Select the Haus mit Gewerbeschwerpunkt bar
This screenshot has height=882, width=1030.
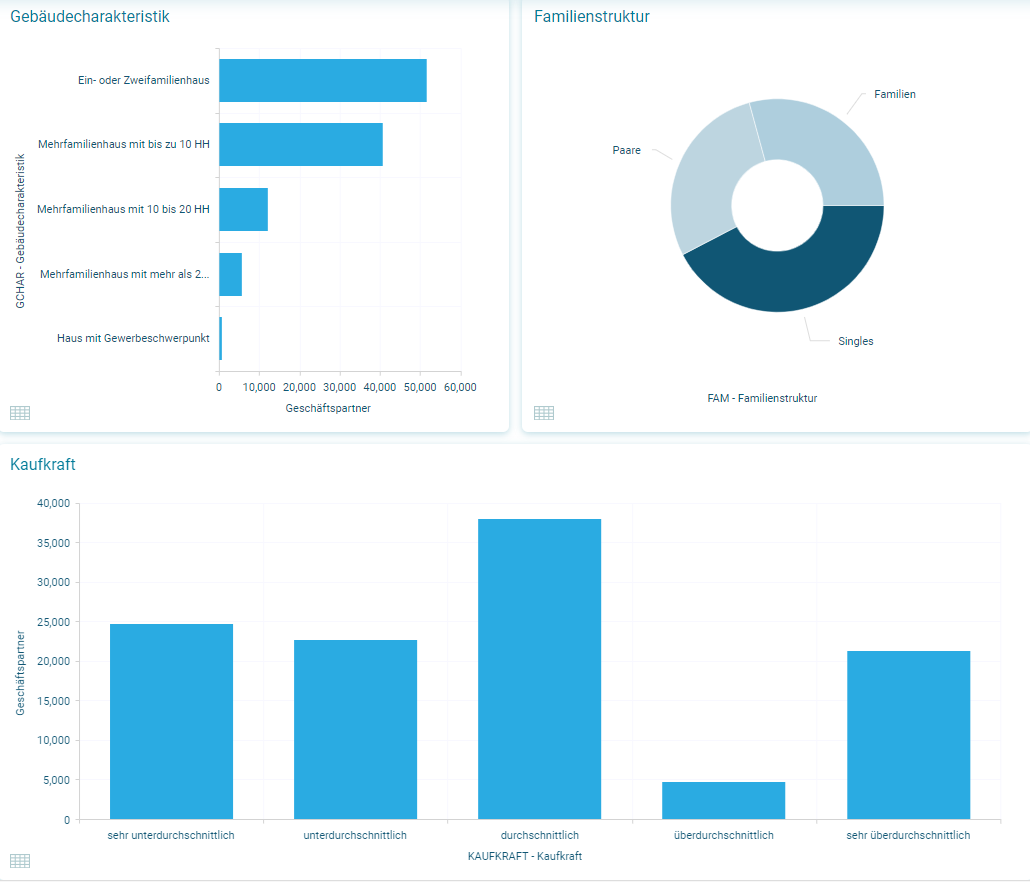221,339
